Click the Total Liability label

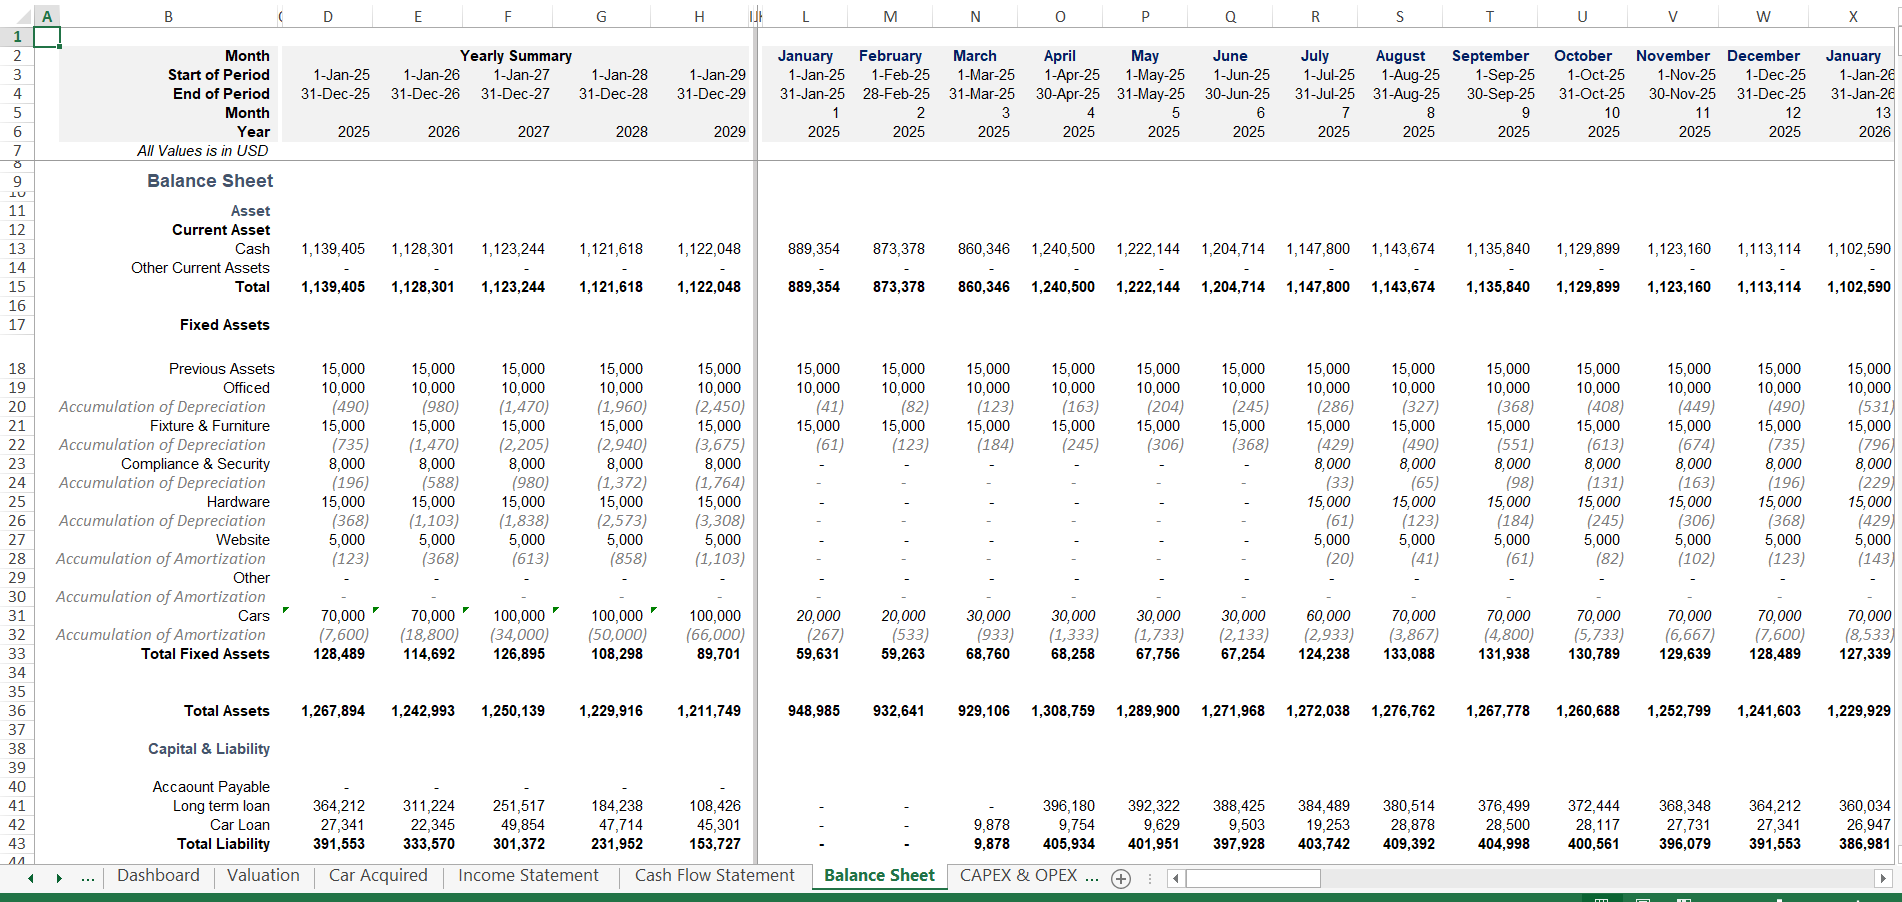224,844
